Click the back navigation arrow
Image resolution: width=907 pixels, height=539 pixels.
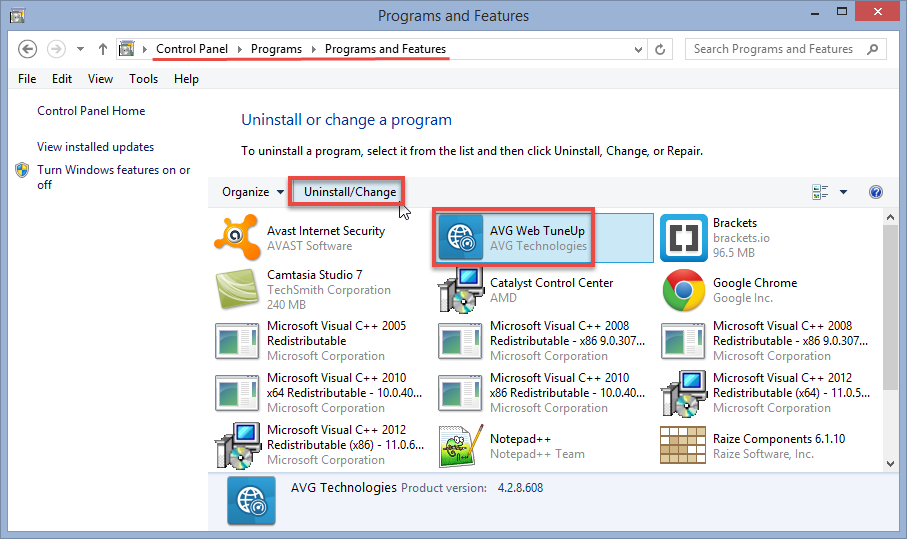[27, 49]
